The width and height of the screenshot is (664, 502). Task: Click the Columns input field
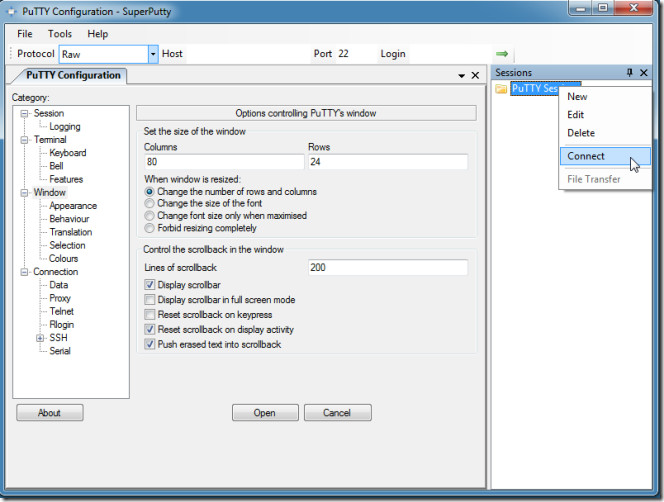point(224,162)
